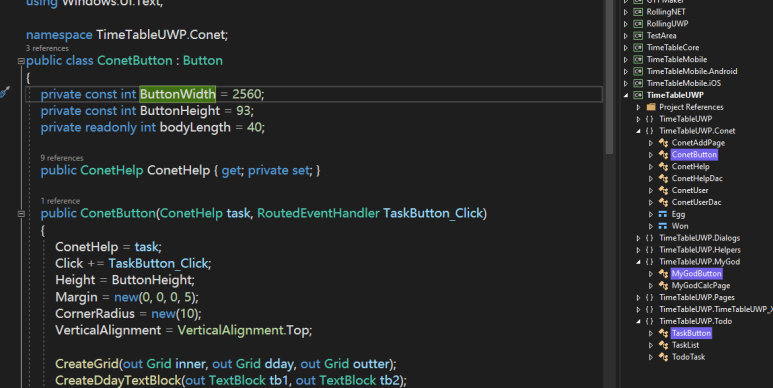Viewport: 773px width, 388px height.
Task: Expand the Project References node
Action: pyautogui.click(x=638, y=107)
